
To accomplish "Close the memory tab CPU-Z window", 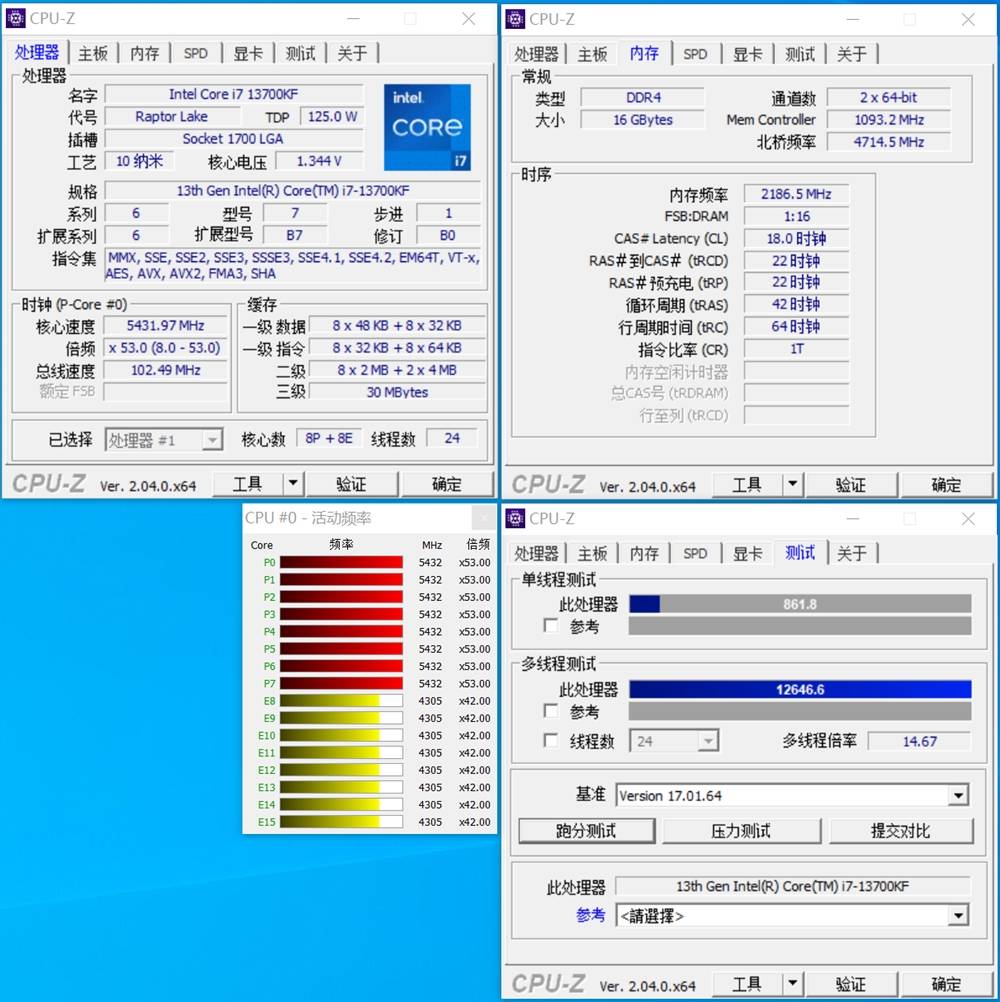I will click(x=968, y=18).
